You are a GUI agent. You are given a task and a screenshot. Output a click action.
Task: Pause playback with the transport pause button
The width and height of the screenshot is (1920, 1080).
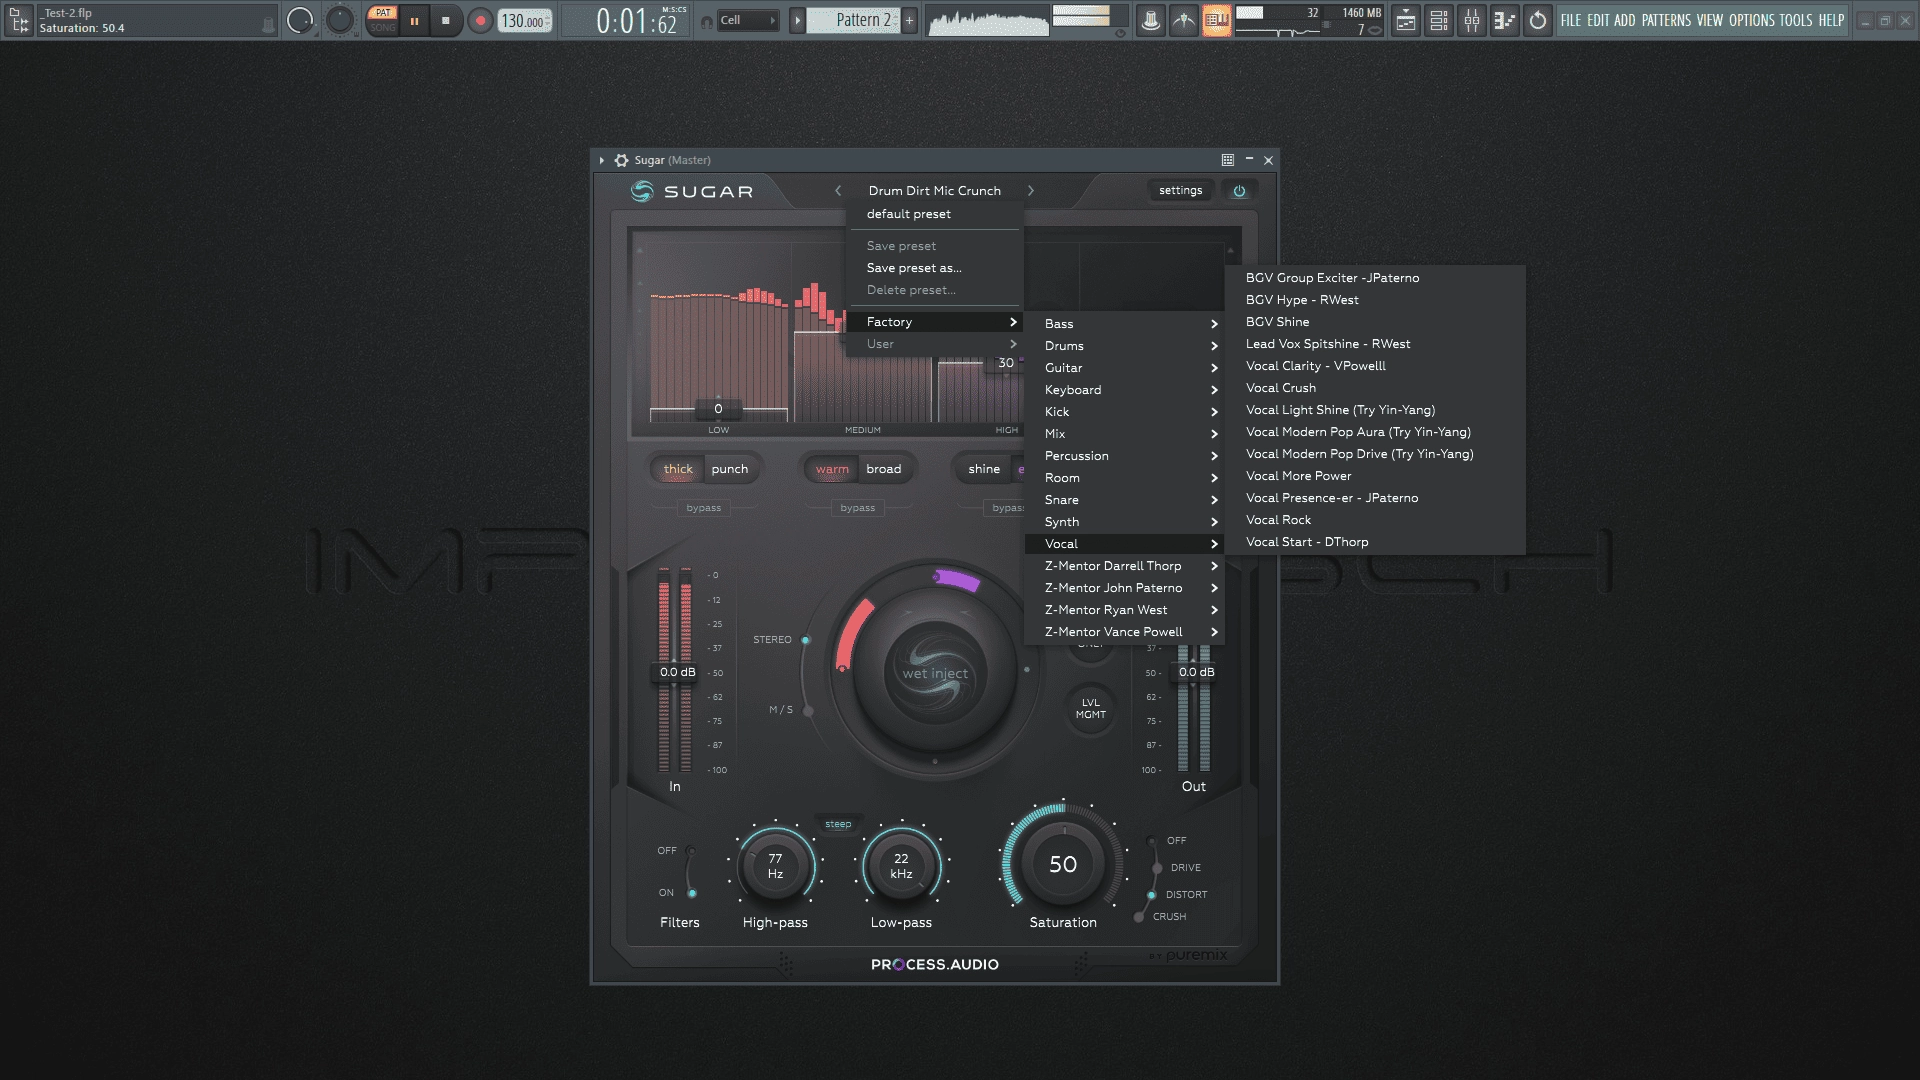[x=414, y=20]
